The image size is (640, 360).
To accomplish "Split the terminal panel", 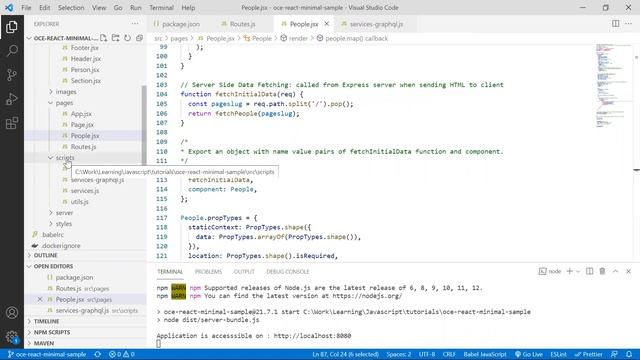I will click(589, 271).
